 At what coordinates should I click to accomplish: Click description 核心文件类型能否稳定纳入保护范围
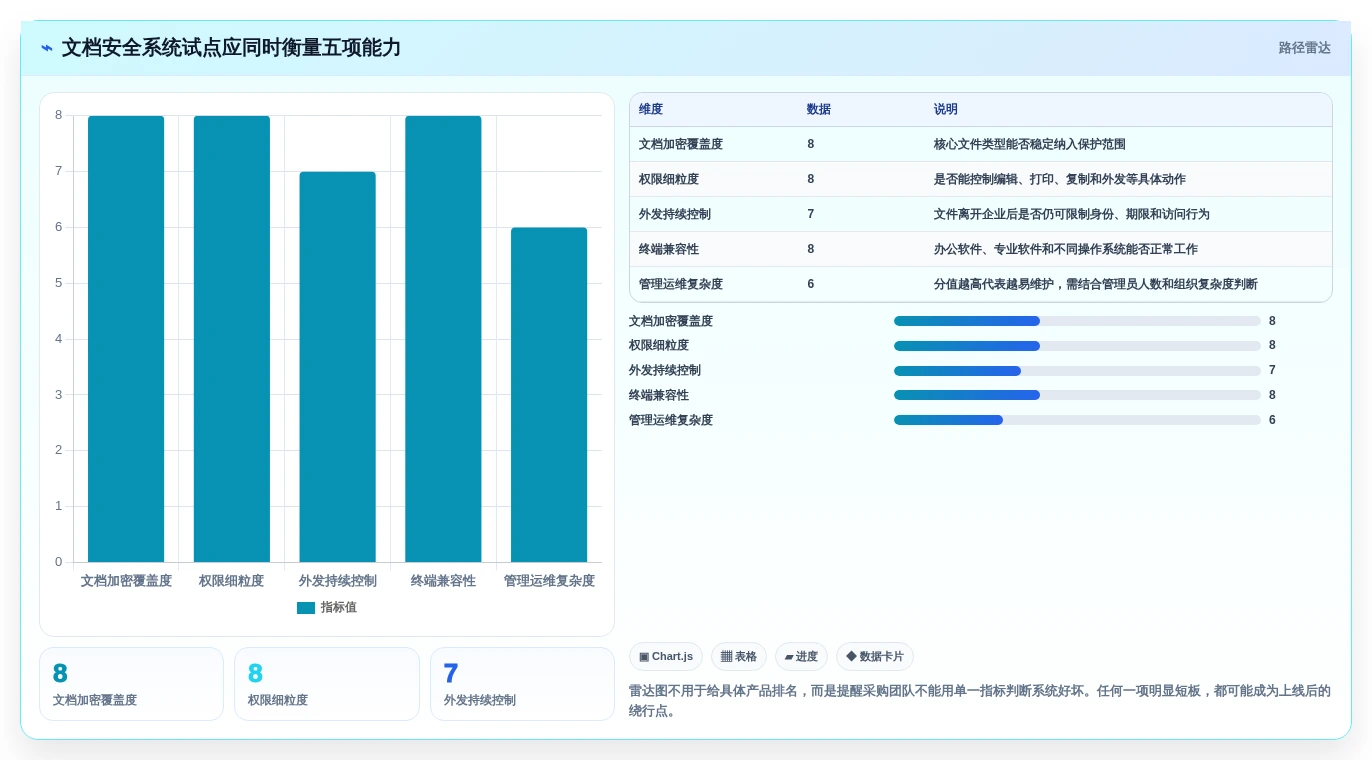coord(1030,144)
